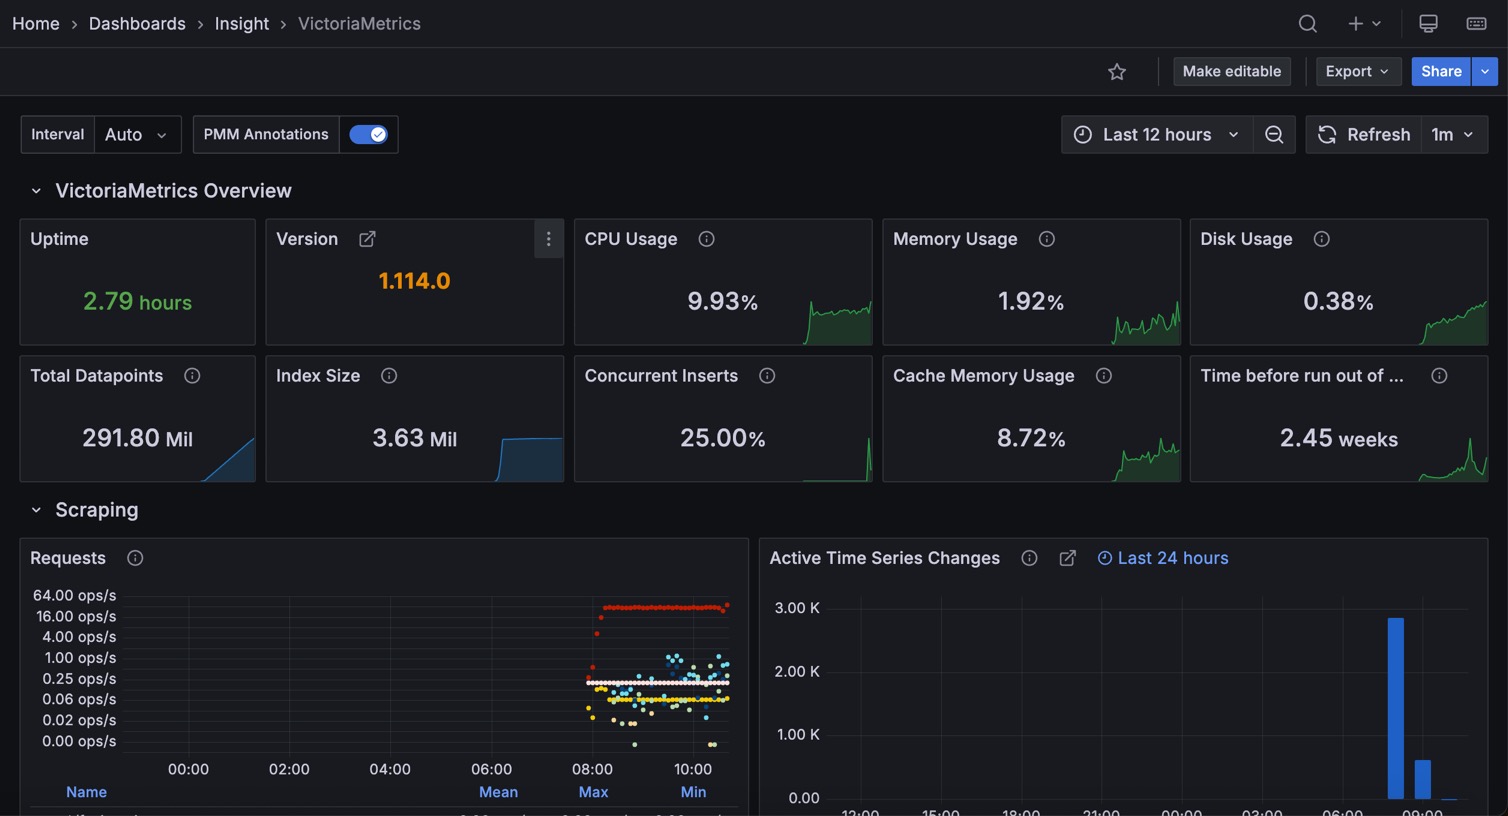1508x816 pixels.
Task: Open external link on Active Time Series Changes
Action: tap(1067, 558)
